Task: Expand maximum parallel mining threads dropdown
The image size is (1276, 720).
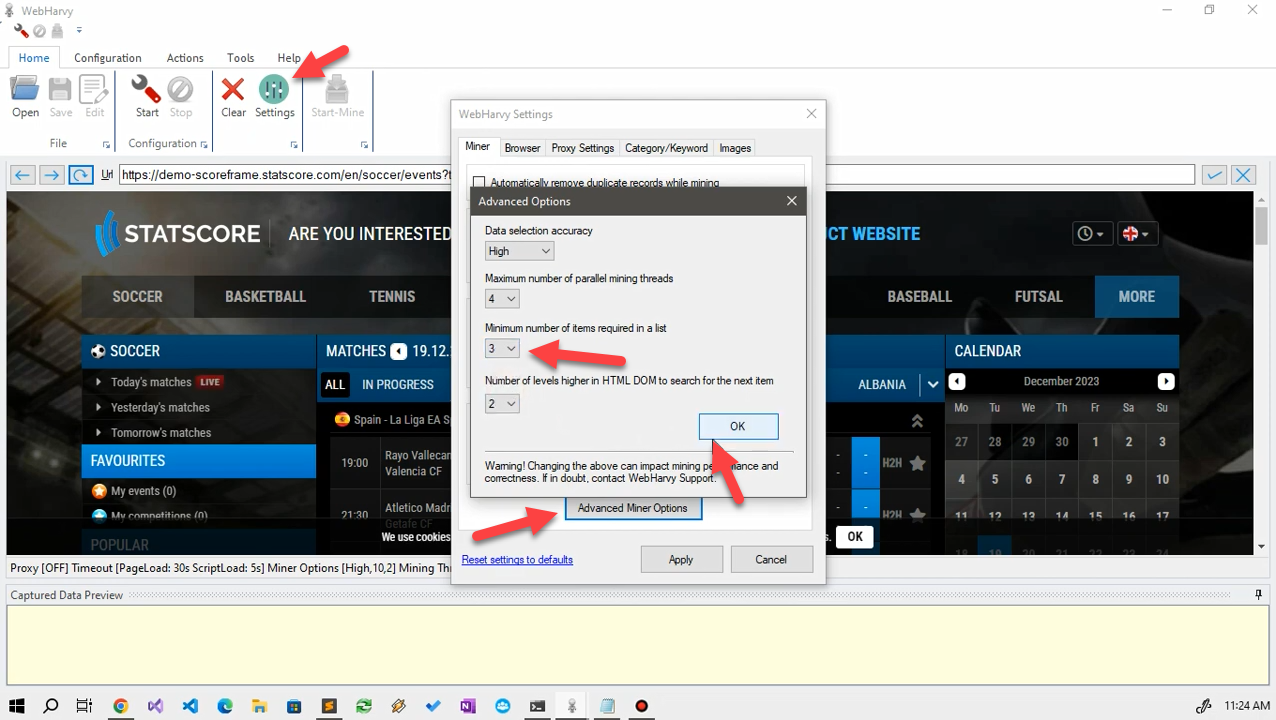Action: click(502, 299)
